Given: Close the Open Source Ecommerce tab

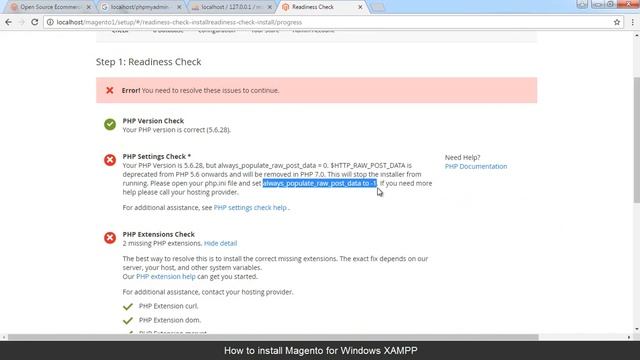Looking at the screenshot, I should click(89, 7).
